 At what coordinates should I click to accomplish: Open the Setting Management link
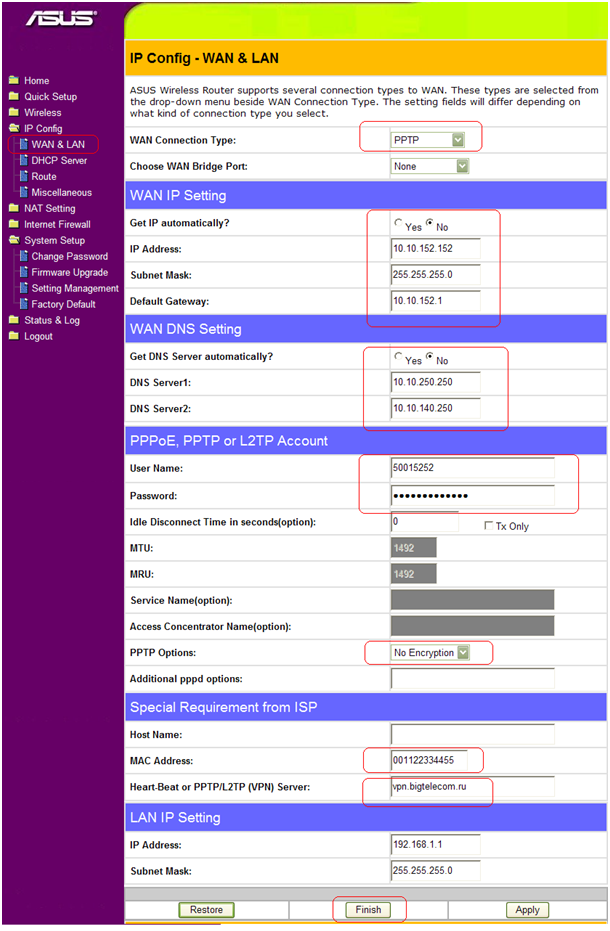pyautogui.click(x=75, y=289)
